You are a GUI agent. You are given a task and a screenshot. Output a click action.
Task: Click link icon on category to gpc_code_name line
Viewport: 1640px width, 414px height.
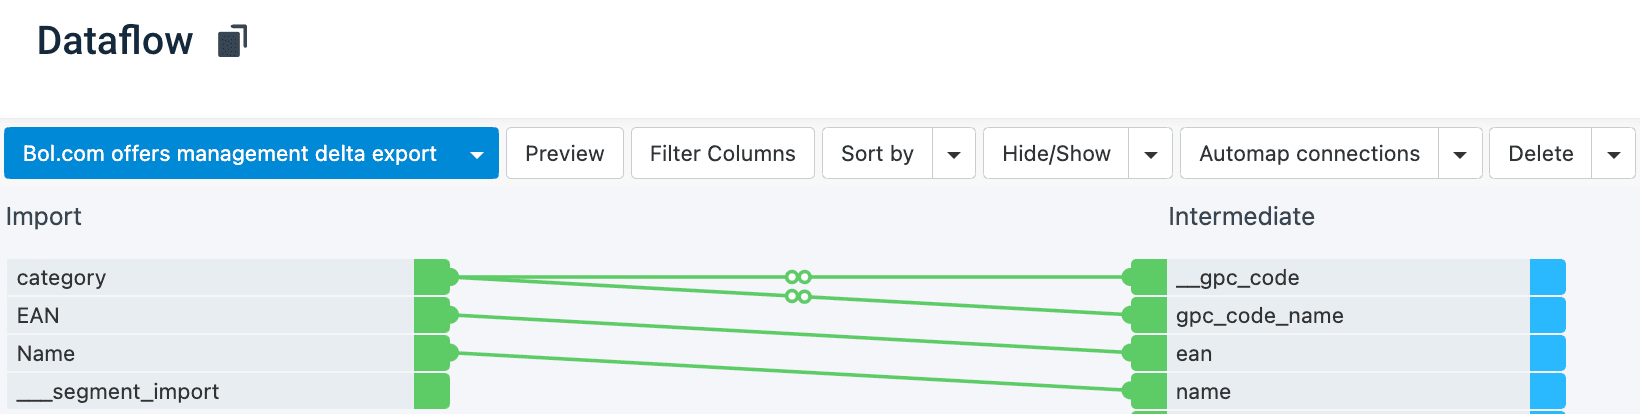(x=798, y=297)
